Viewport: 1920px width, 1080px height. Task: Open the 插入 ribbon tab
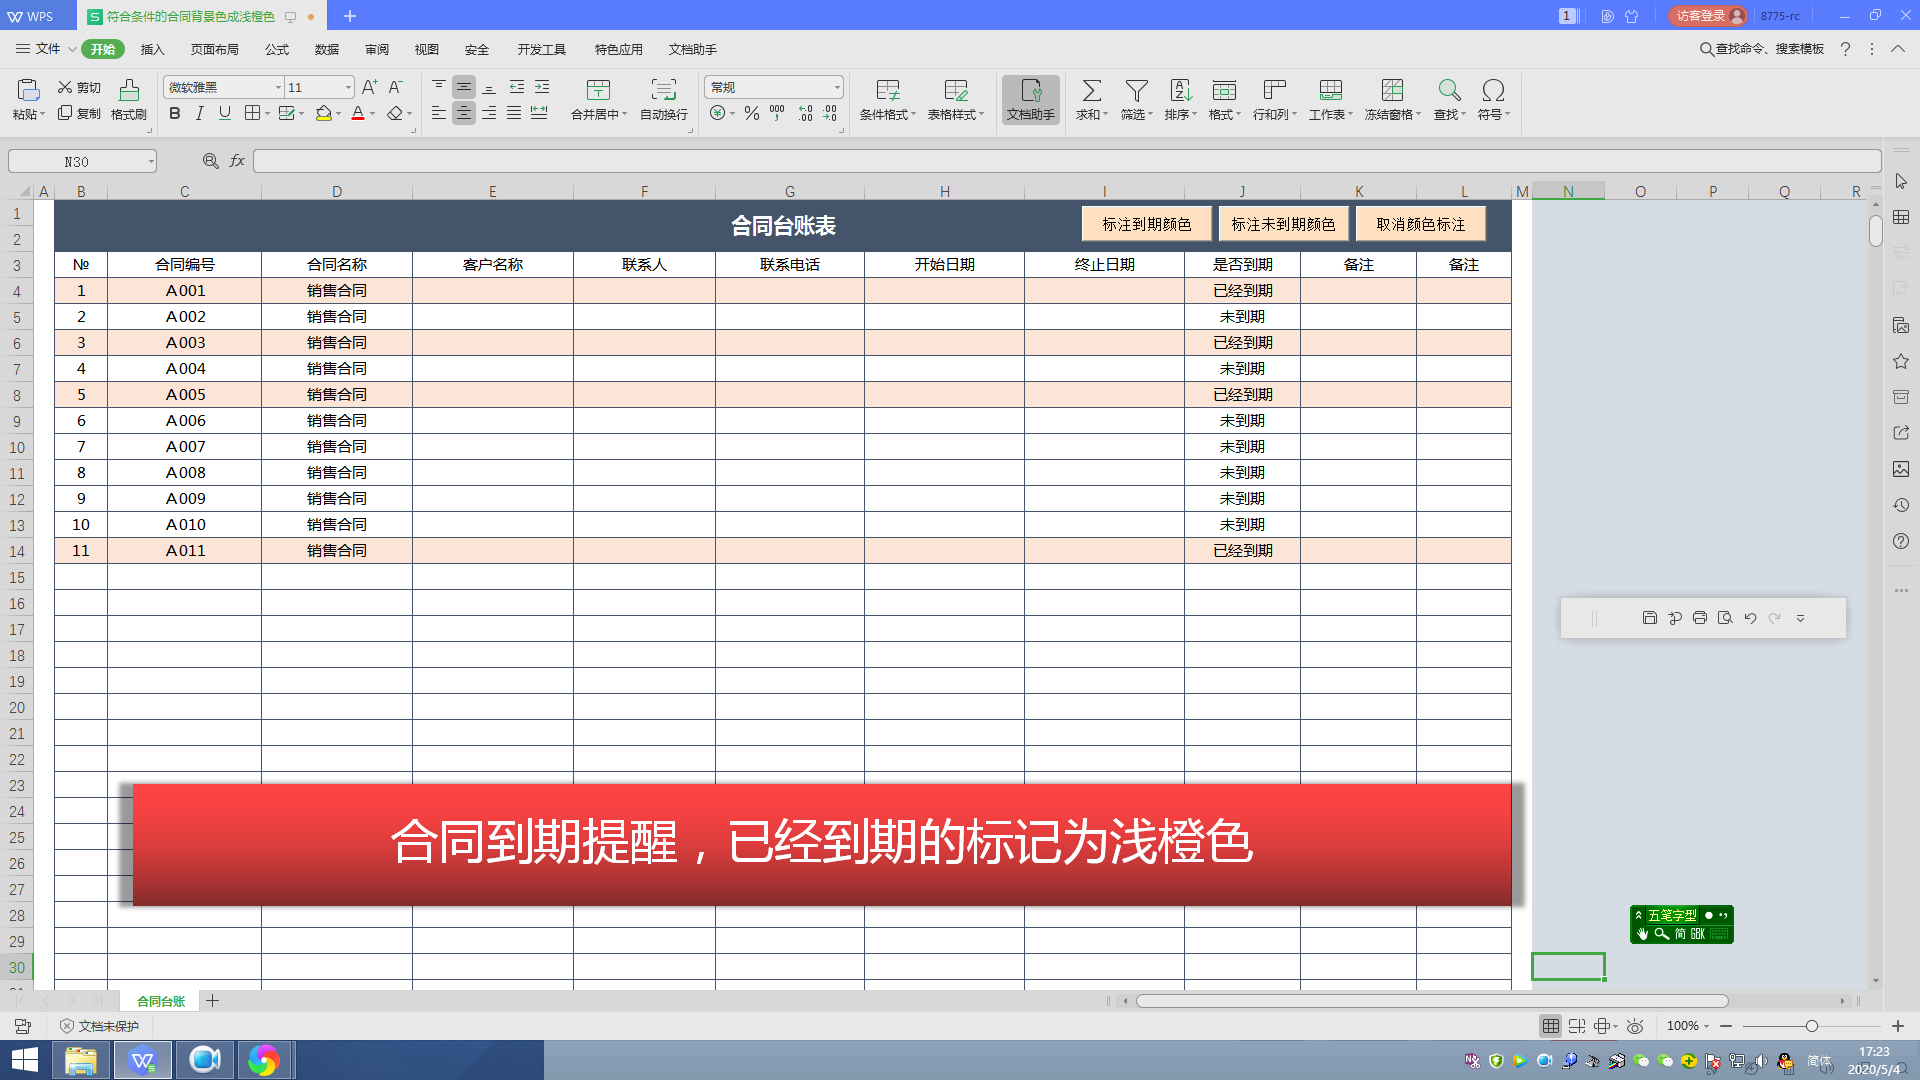point(152,49)
